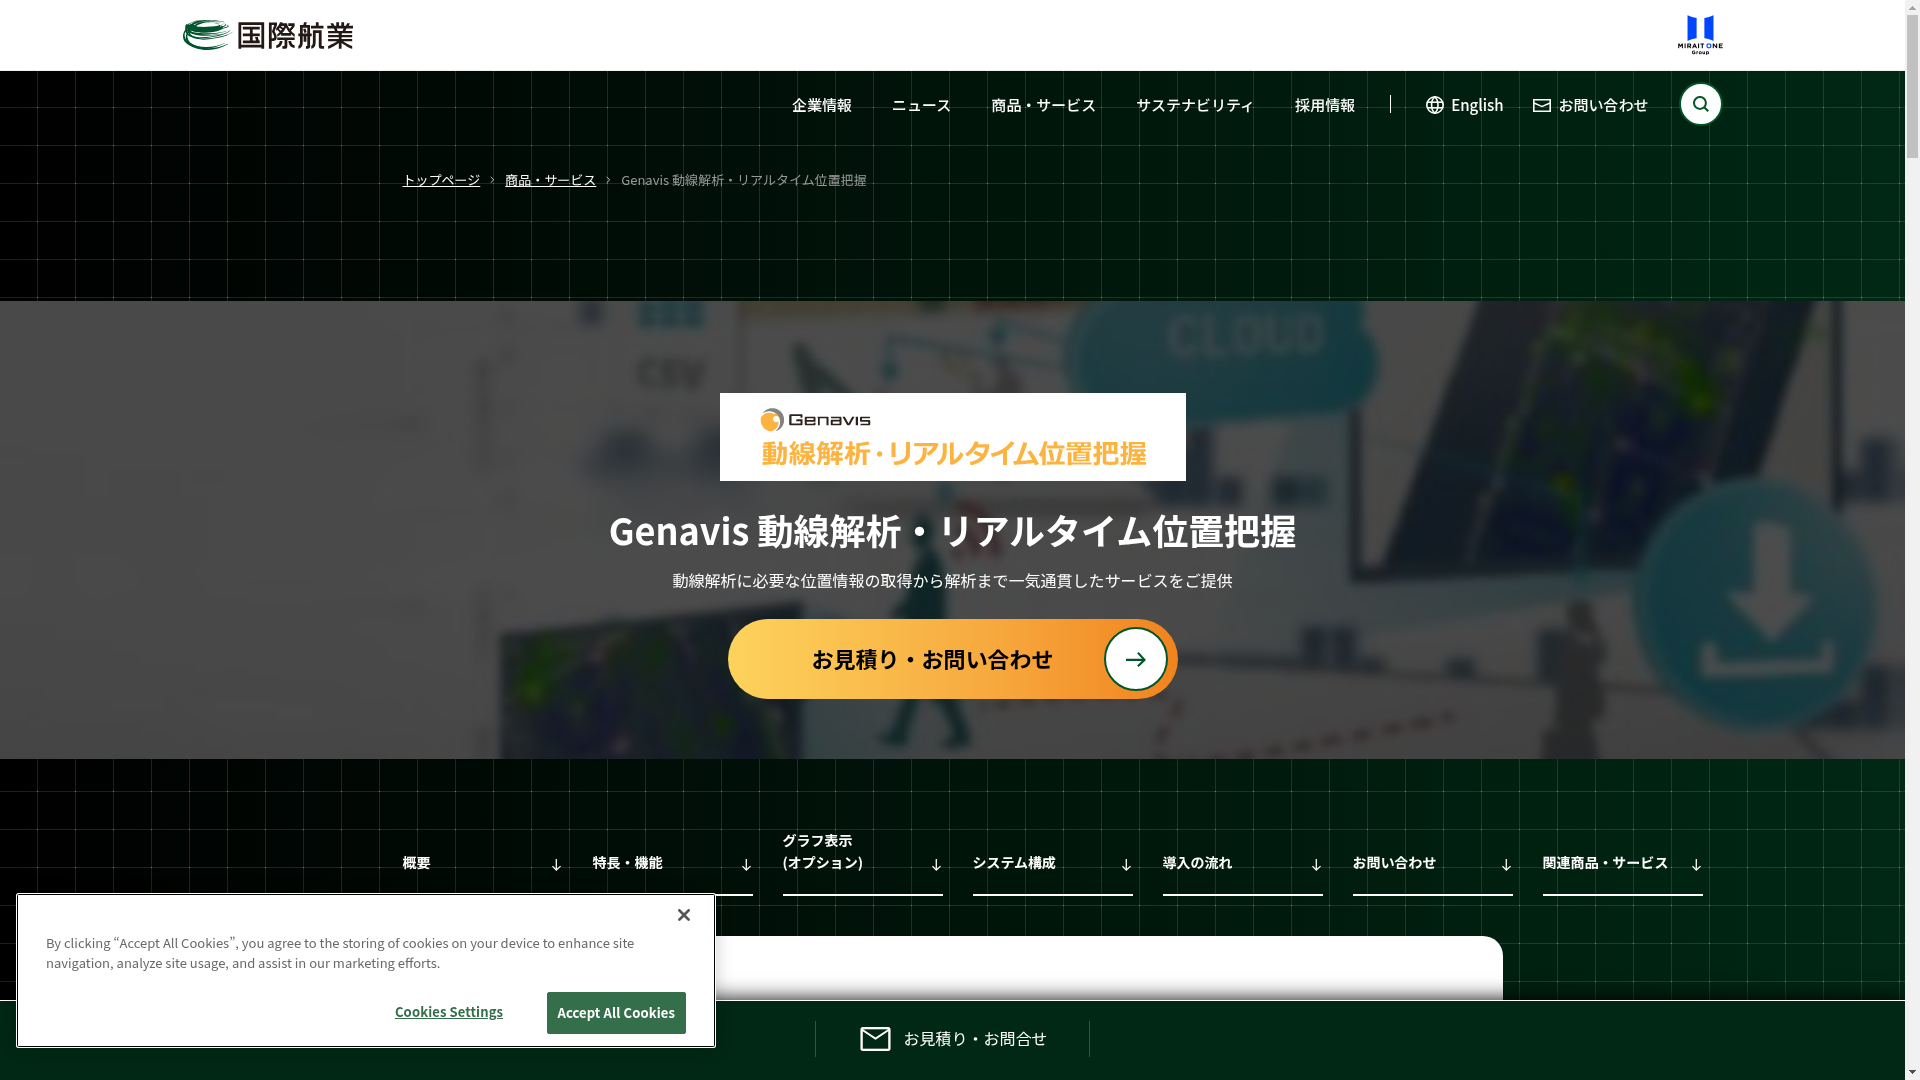Open the ニュース menu
The width and height of the screenshot is (1920, 1080).
pos(921,105)
